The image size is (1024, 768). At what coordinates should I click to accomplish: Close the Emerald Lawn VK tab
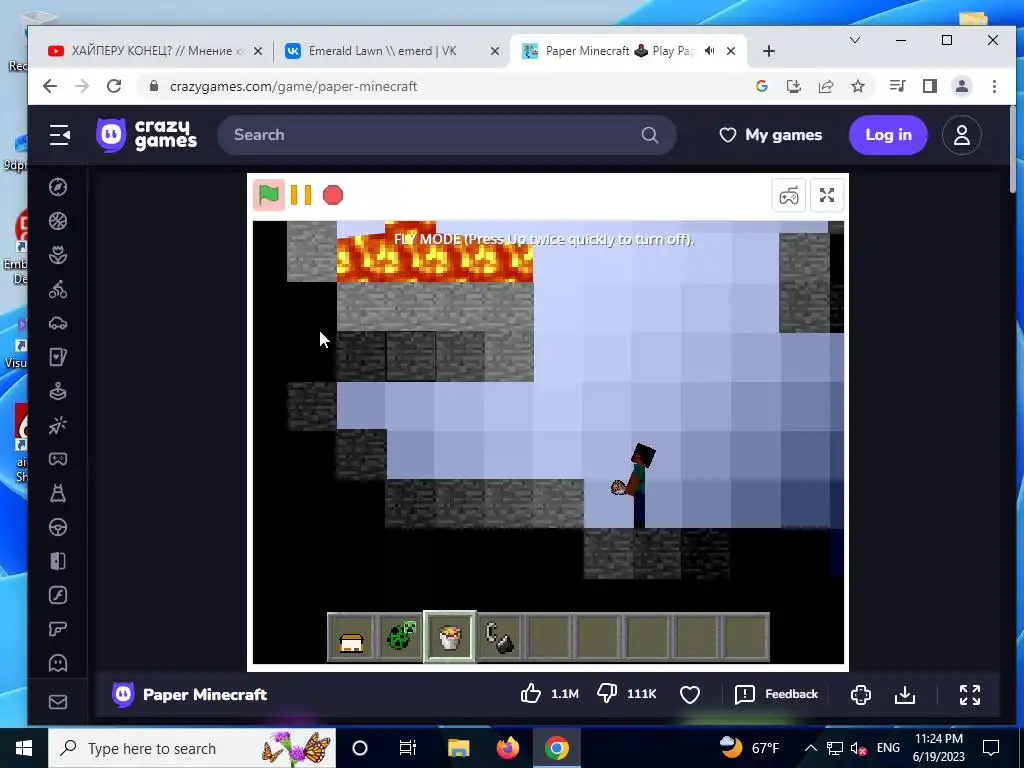coord(495,51)
